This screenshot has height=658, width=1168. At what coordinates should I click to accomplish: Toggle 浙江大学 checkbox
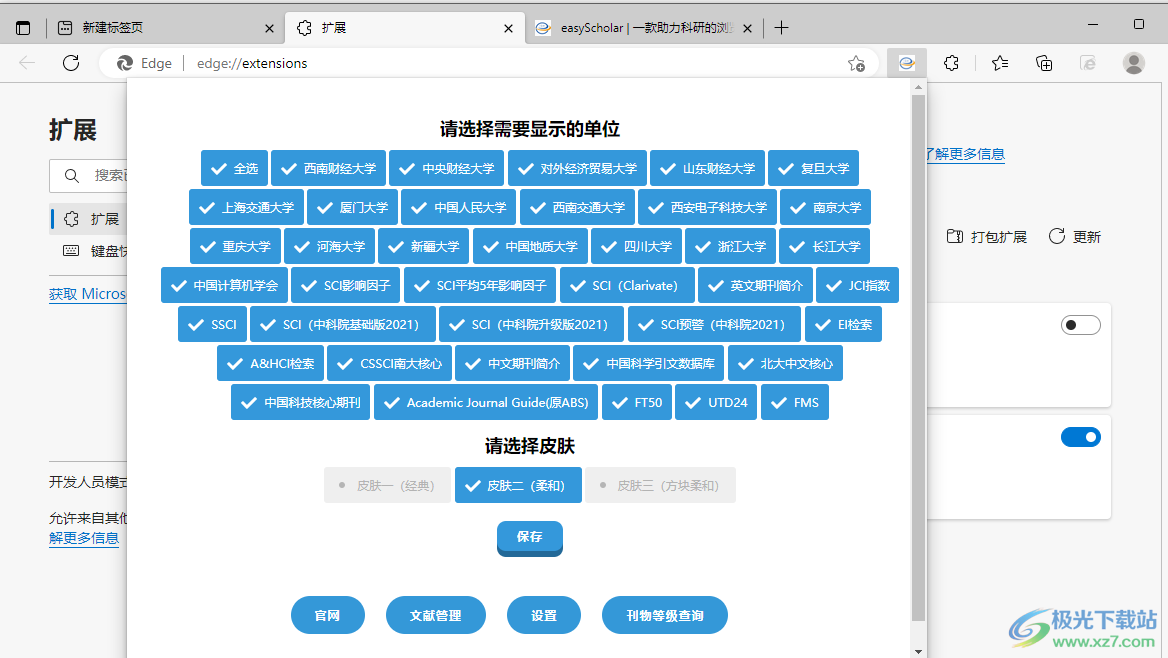pyautogui.click(x=730, y=246)
